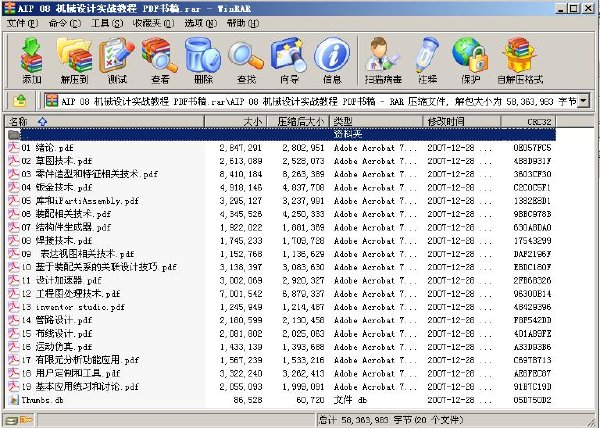Select file 05 库和iPartiAssembly.pdf
The width and height of the screenshot is (600, 428).
pos(80,201)
